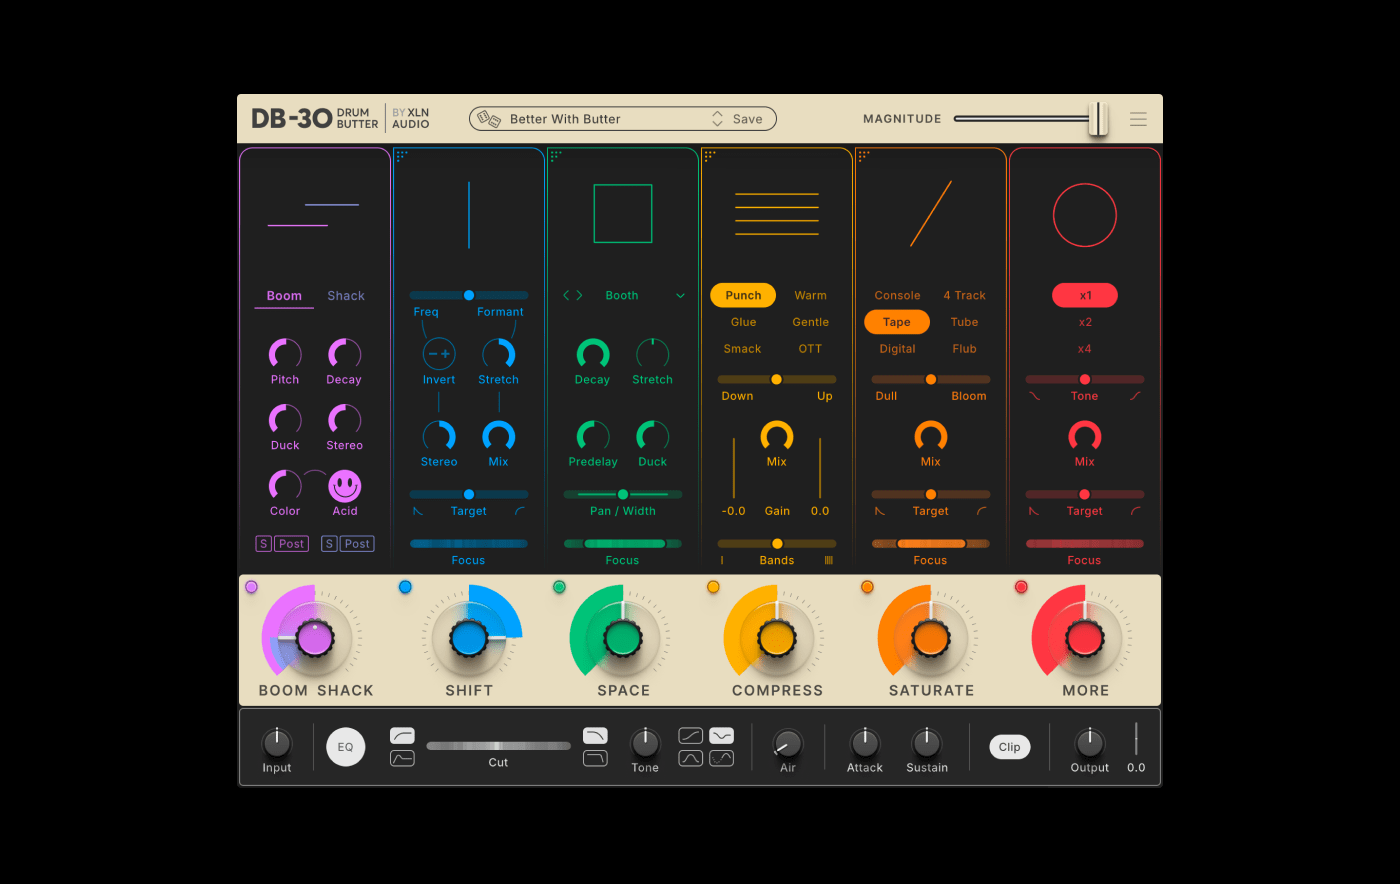Switch to the Shack tab
Screen dimensions: 1400x884
(346, 296)
